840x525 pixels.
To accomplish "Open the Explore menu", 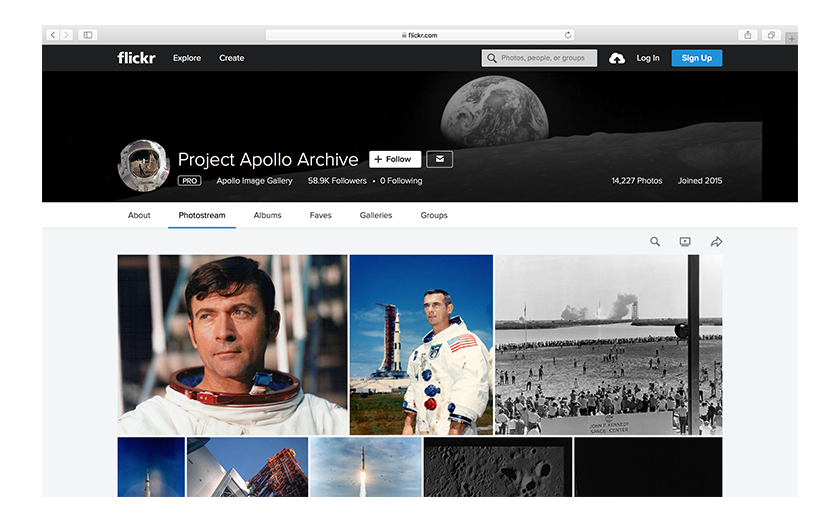I will (x=187, y=58).
